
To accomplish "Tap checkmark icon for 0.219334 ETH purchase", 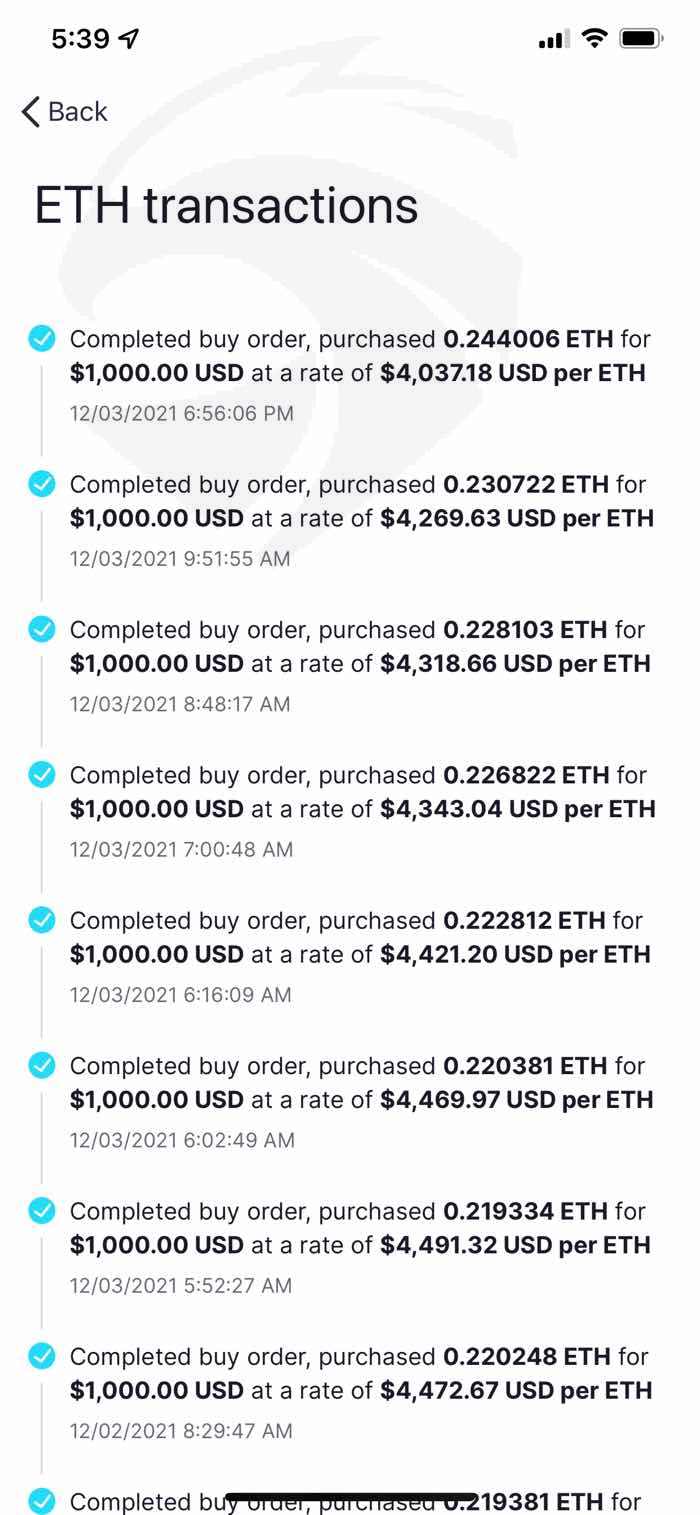I will [x=42, y=1211].
